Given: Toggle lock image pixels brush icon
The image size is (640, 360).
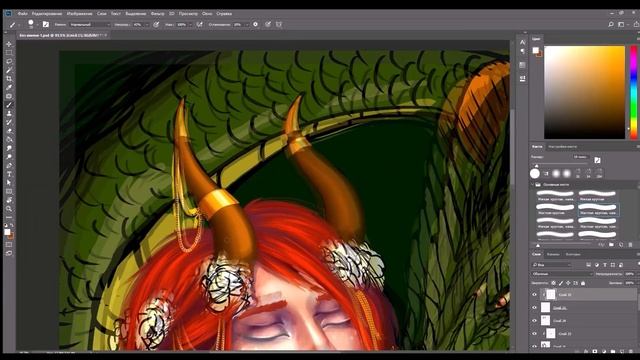Looking at the screenshot, I should [561, 283].
